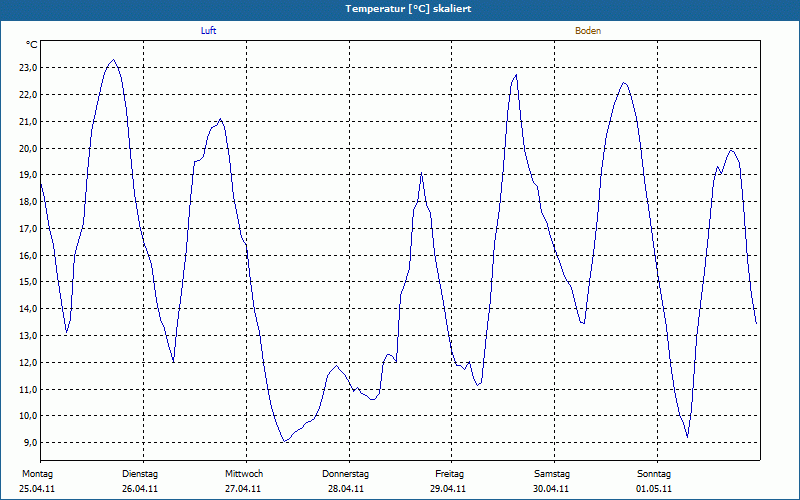Select the 21,0 y-axis value

point(28,121)
